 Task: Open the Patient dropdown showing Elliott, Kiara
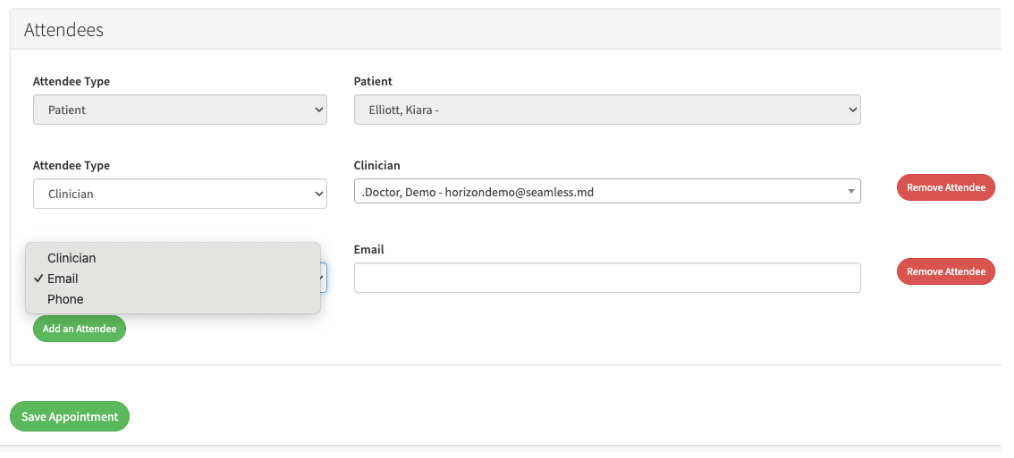[x=606, y=110]
